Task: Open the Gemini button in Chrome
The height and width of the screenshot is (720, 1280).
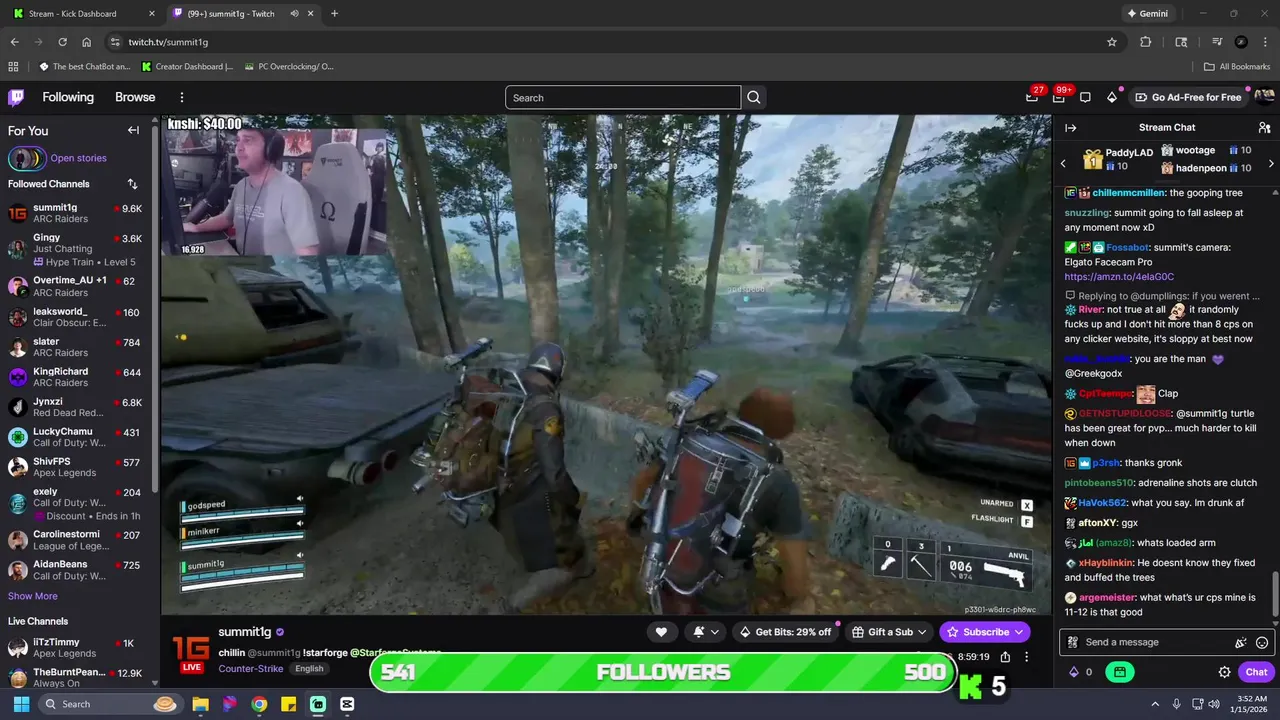Action: (1147, 14)
